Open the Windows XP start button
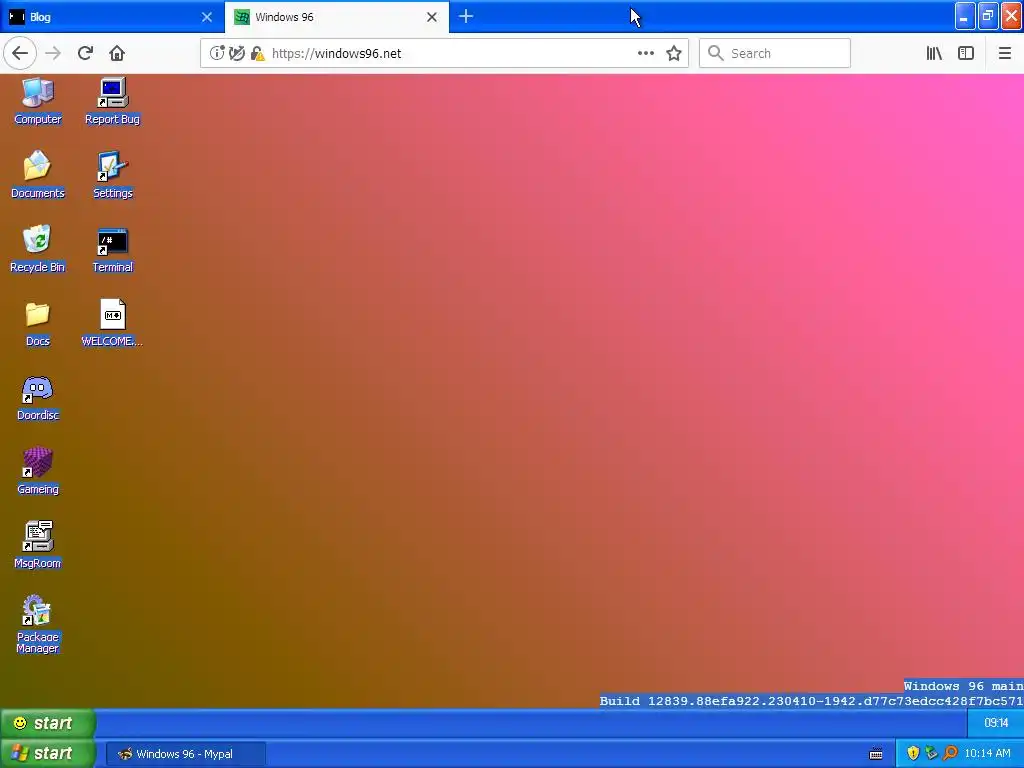1024x768 pixels. 47,753
